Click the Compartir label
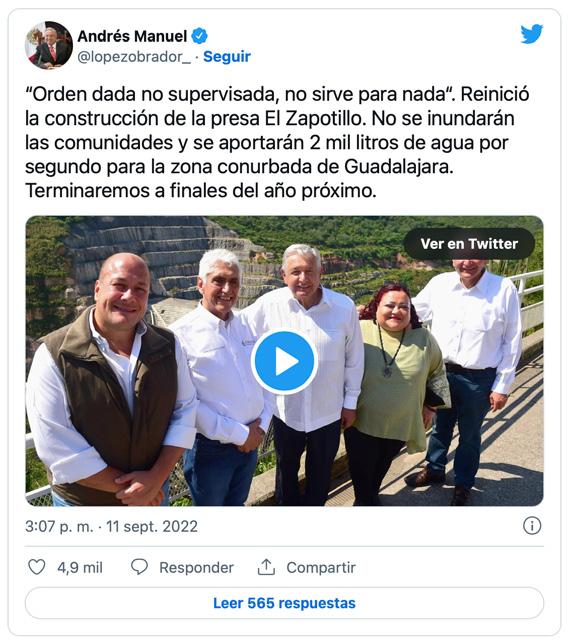Viewport: 568px width, 642px height. 321,567
